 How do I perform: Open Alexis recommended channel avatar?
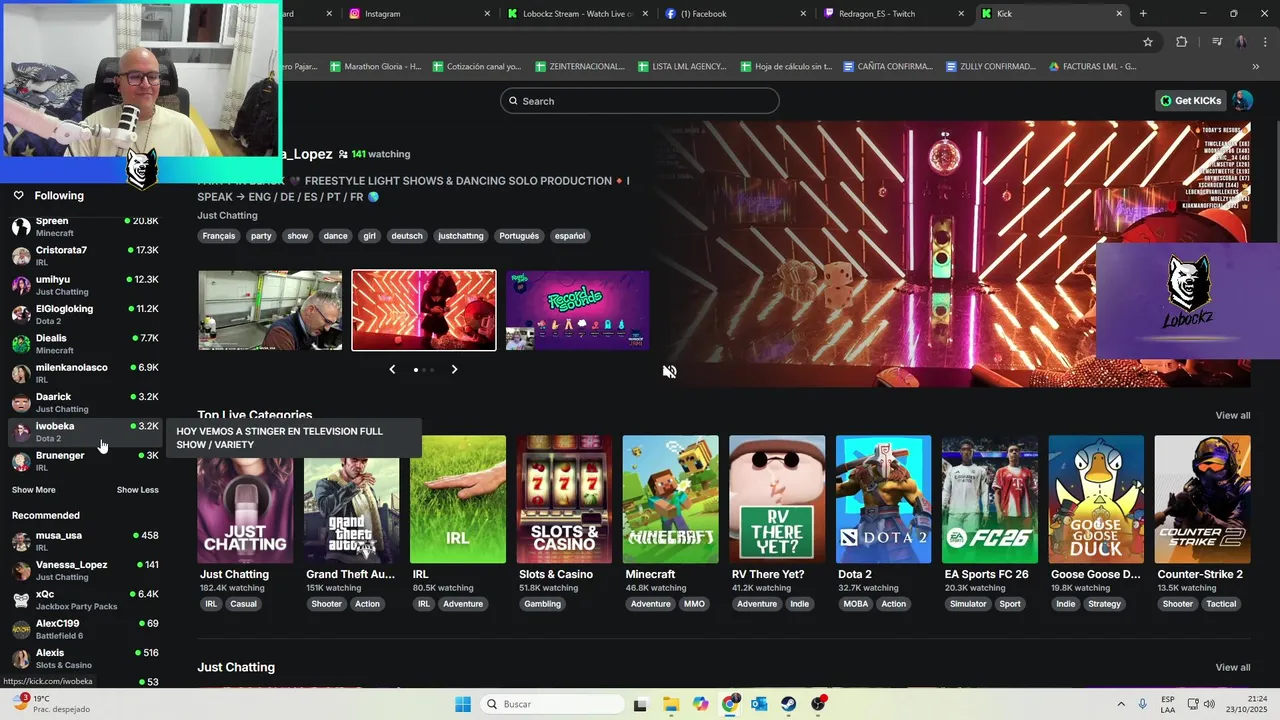pyautogui.click(x=20, y=658)
